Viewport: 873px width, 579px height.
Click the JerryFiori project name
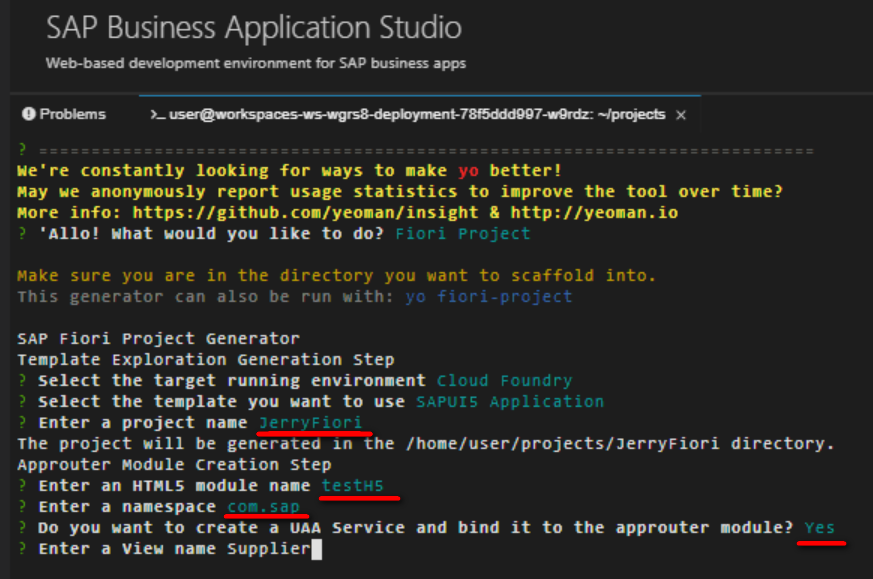click(311, 423)
